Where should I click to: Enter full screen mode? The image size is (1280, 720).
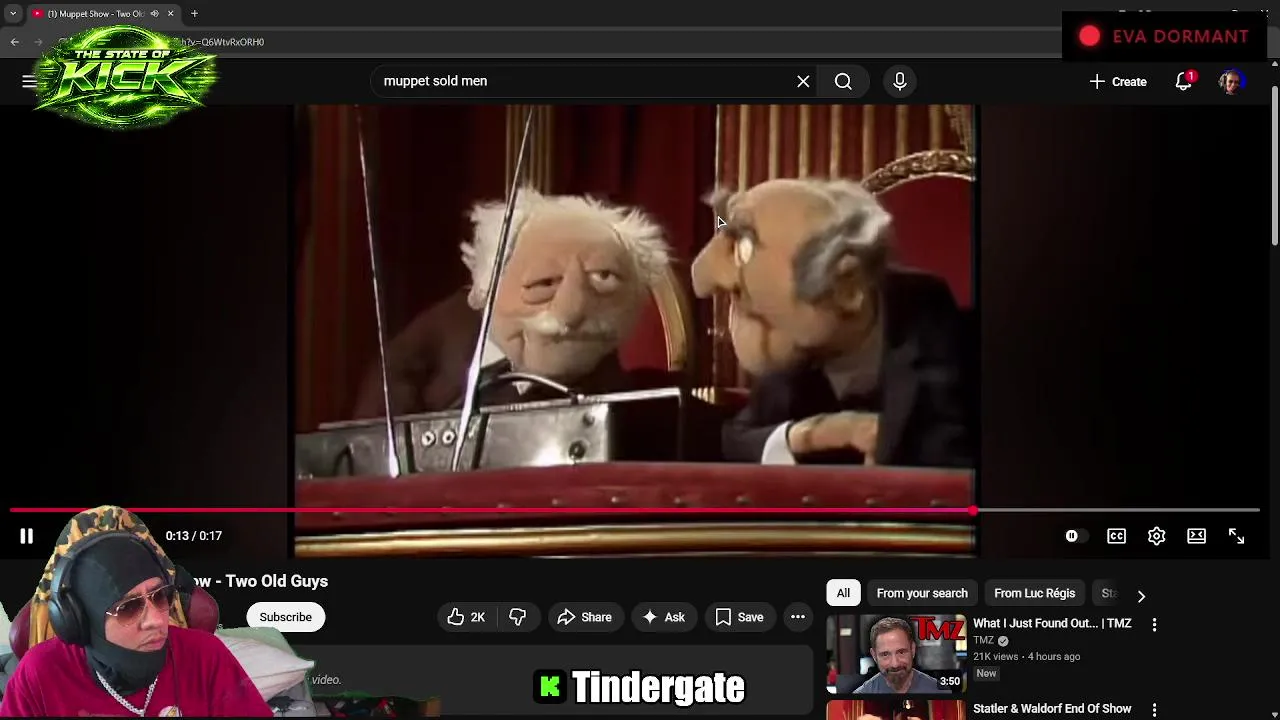click(1236, 536)
